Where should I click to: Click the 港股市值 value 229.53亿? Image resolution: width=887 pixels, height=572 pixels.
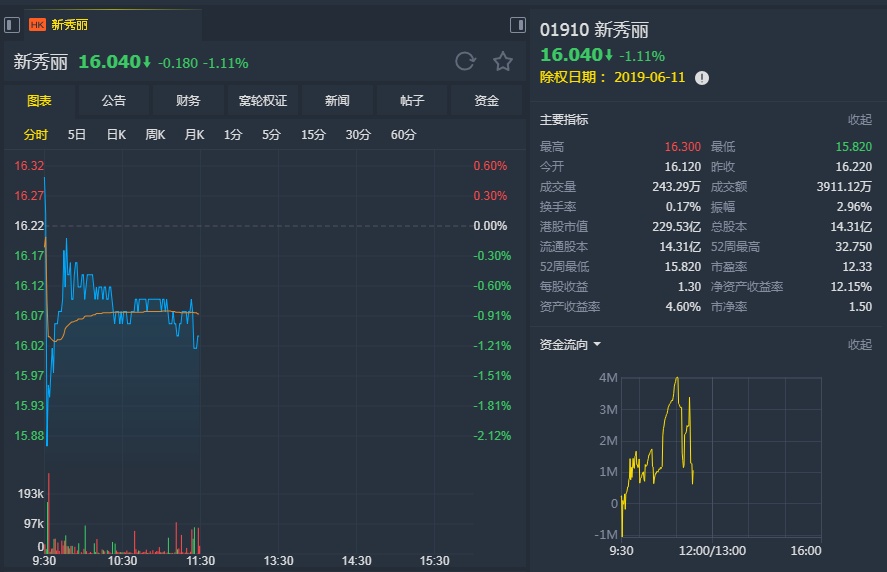pyautogui.click(x=677, y=227)
